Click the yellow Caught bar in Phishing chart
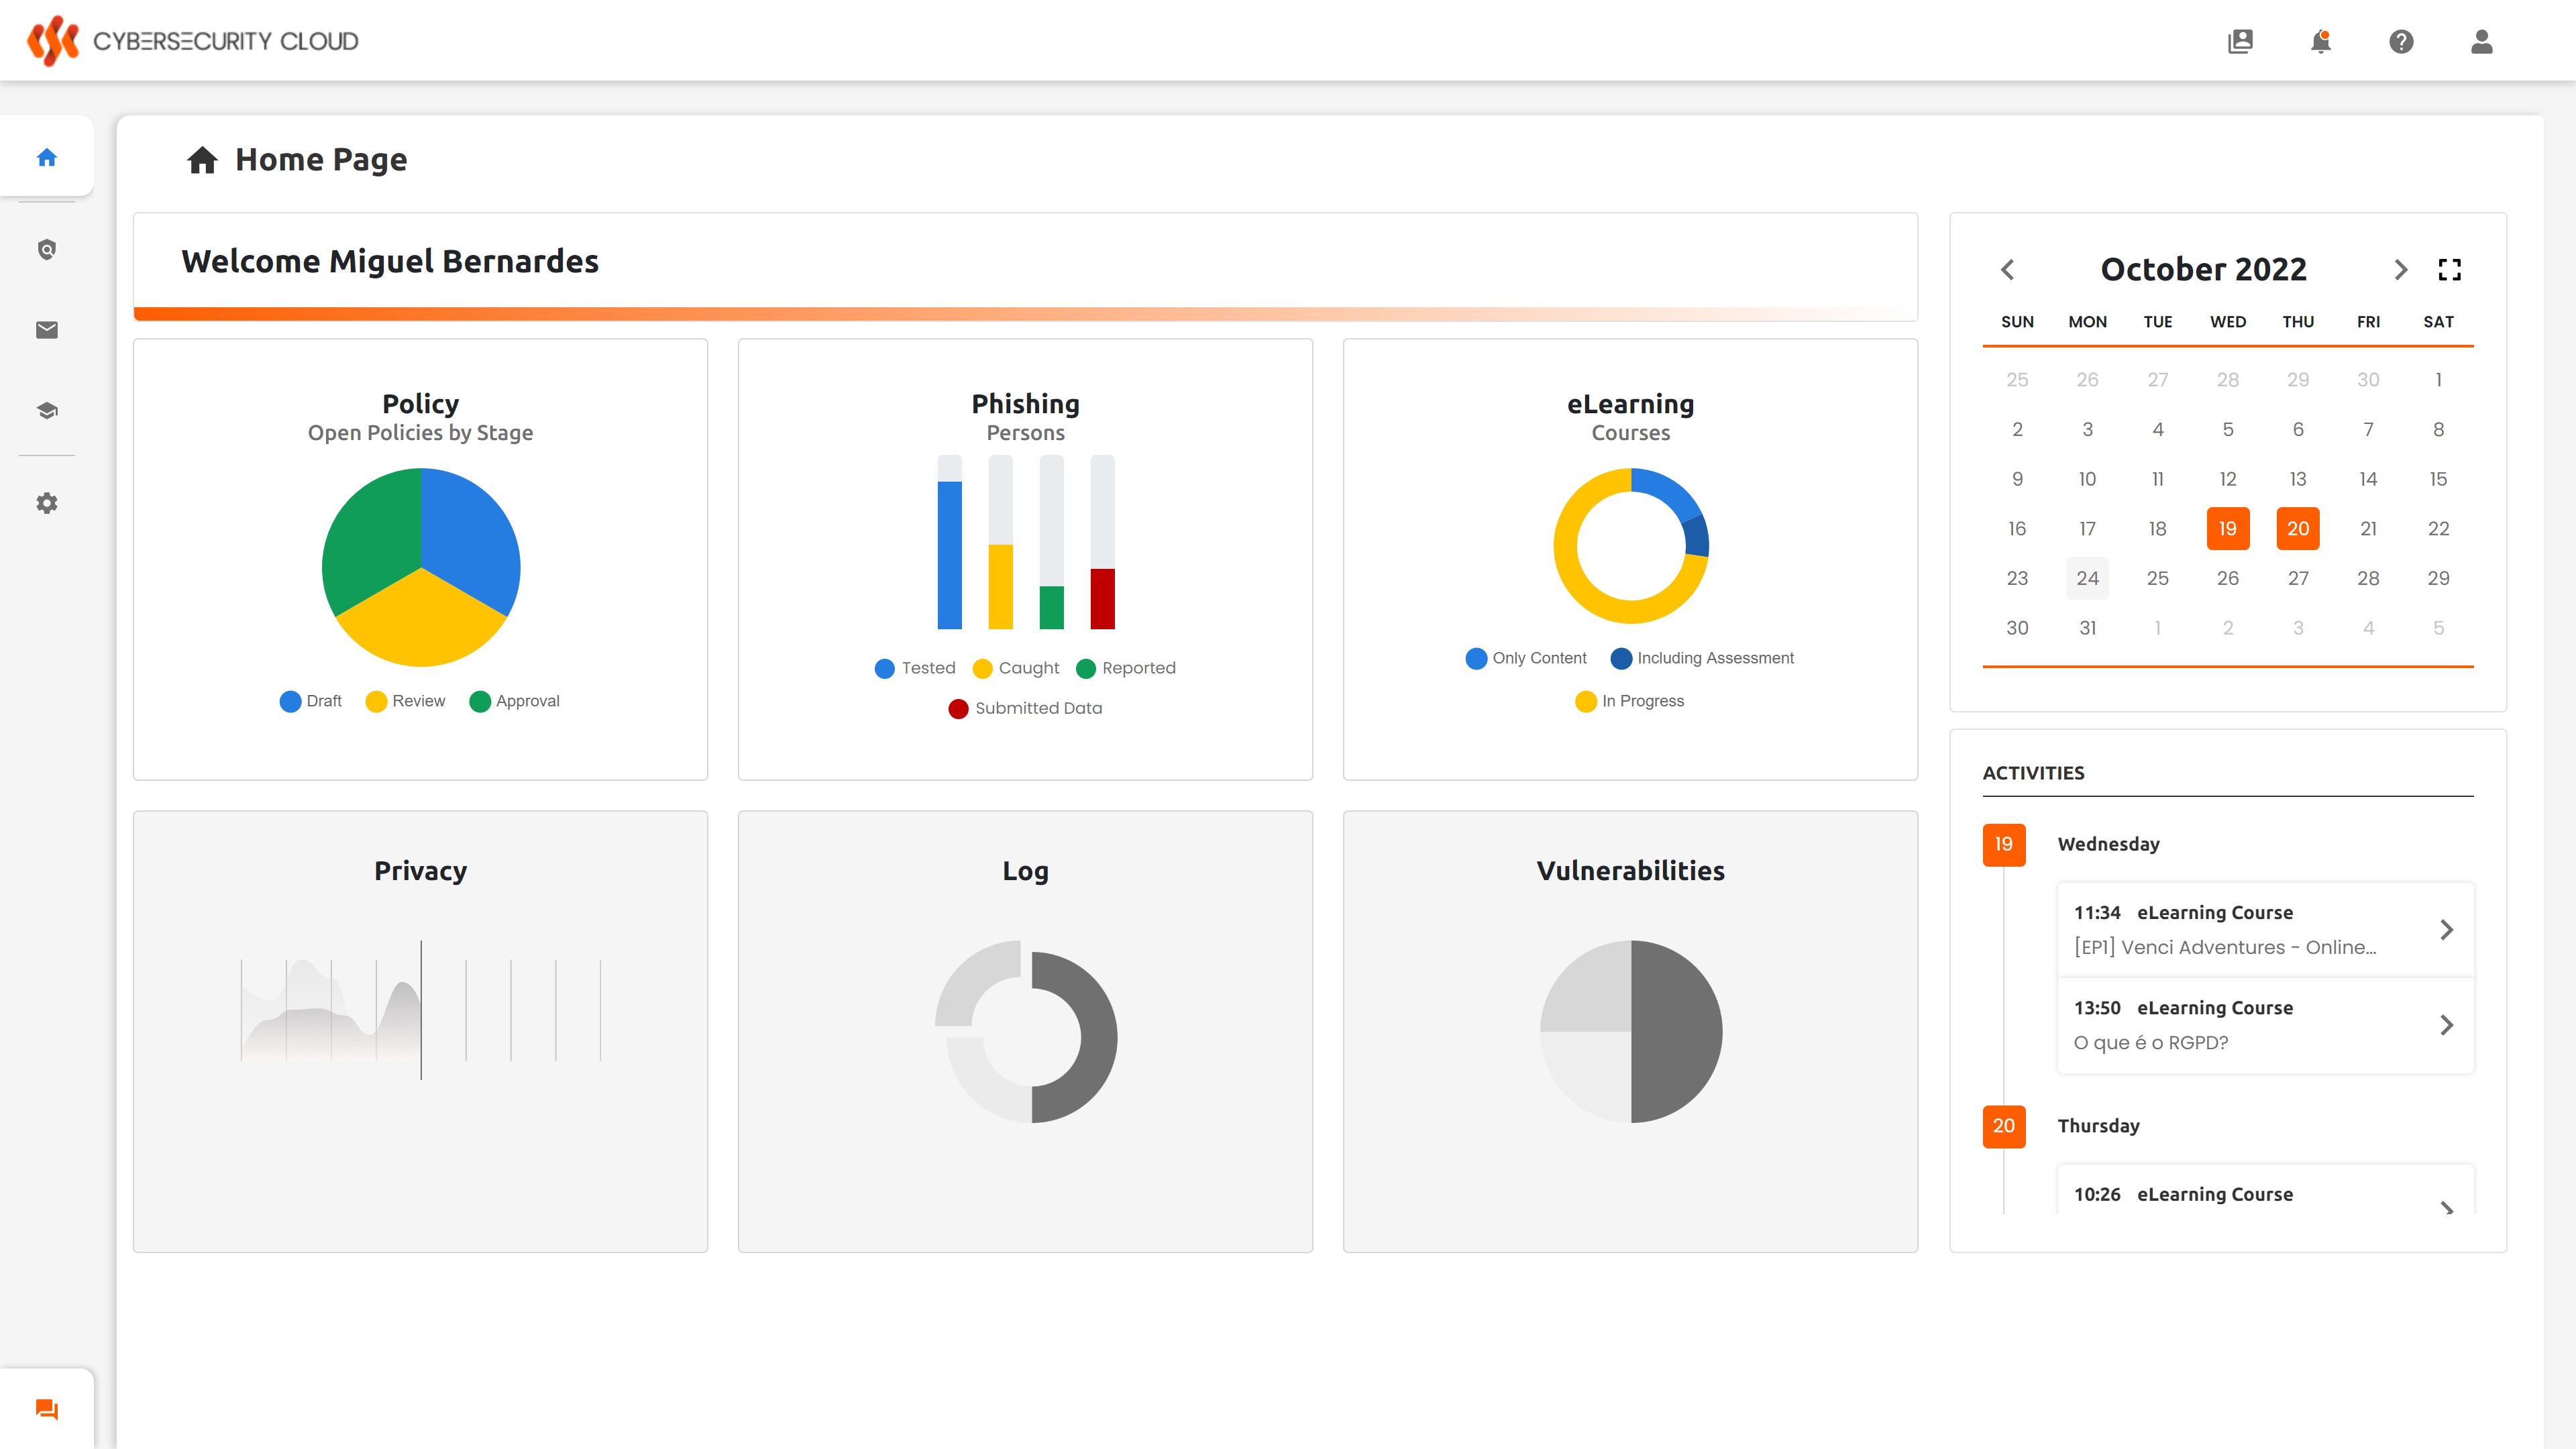2576x1449 pixels. click(1000, 586)
